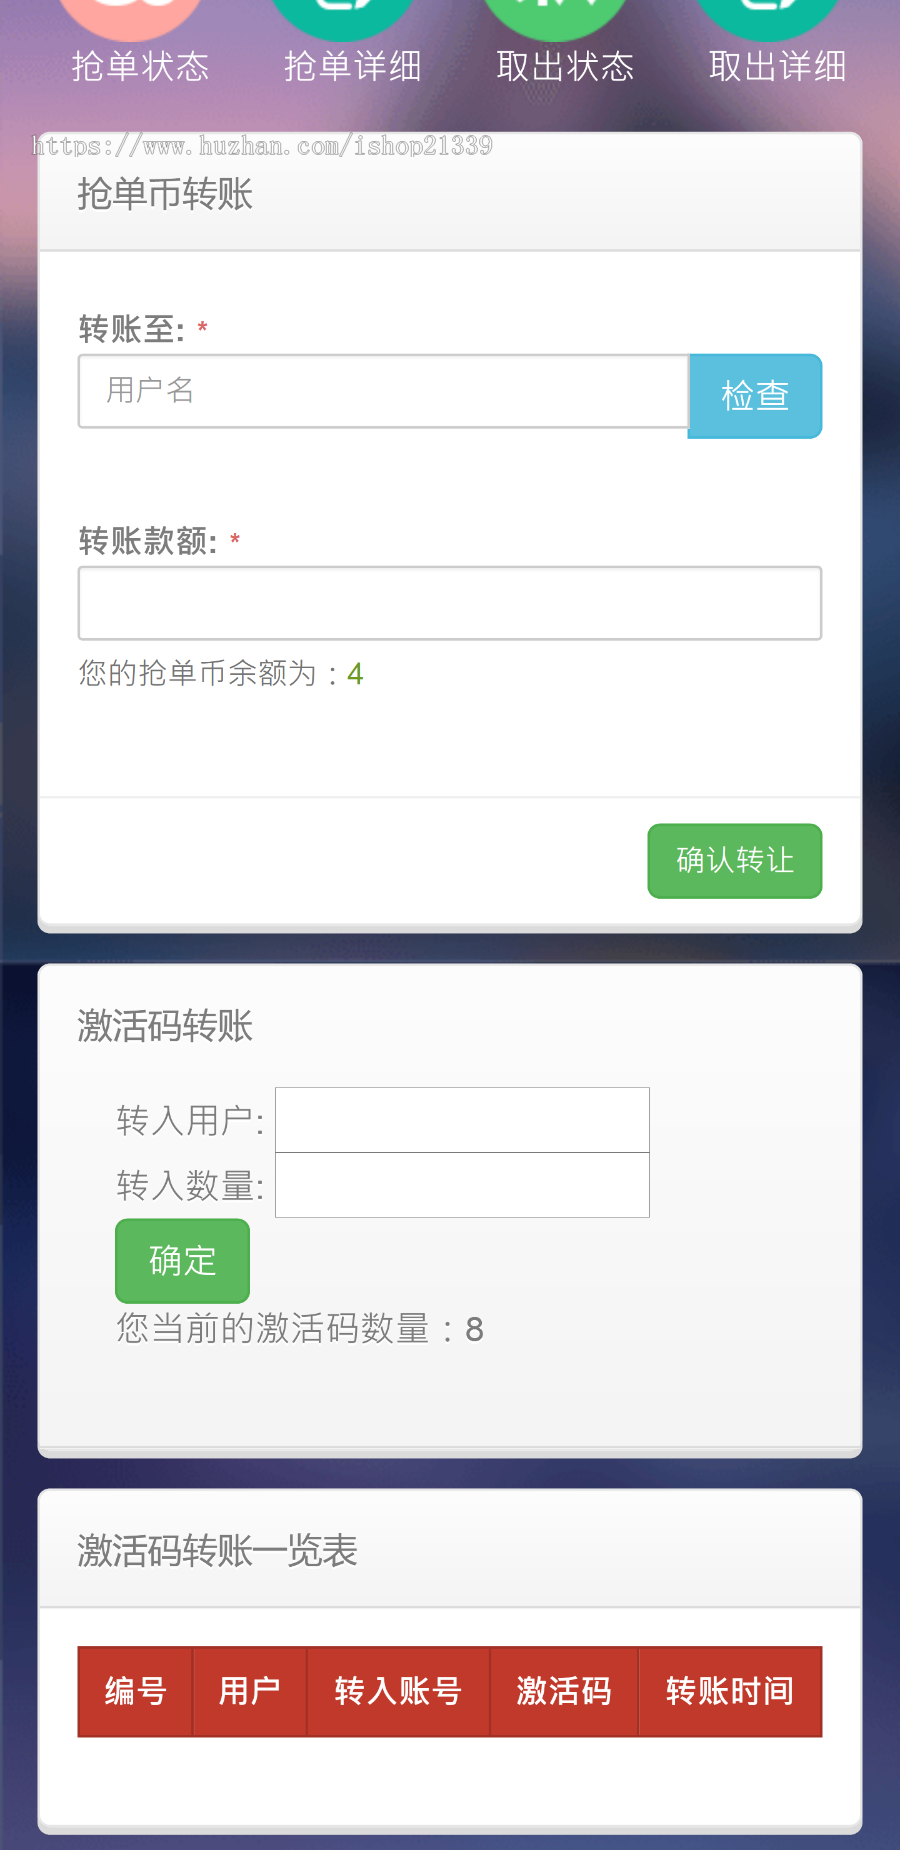The height and width of the screenshot is (1850, 900).
Task: Click the 转入数量 quantity input field
Action: point(461,1185)
